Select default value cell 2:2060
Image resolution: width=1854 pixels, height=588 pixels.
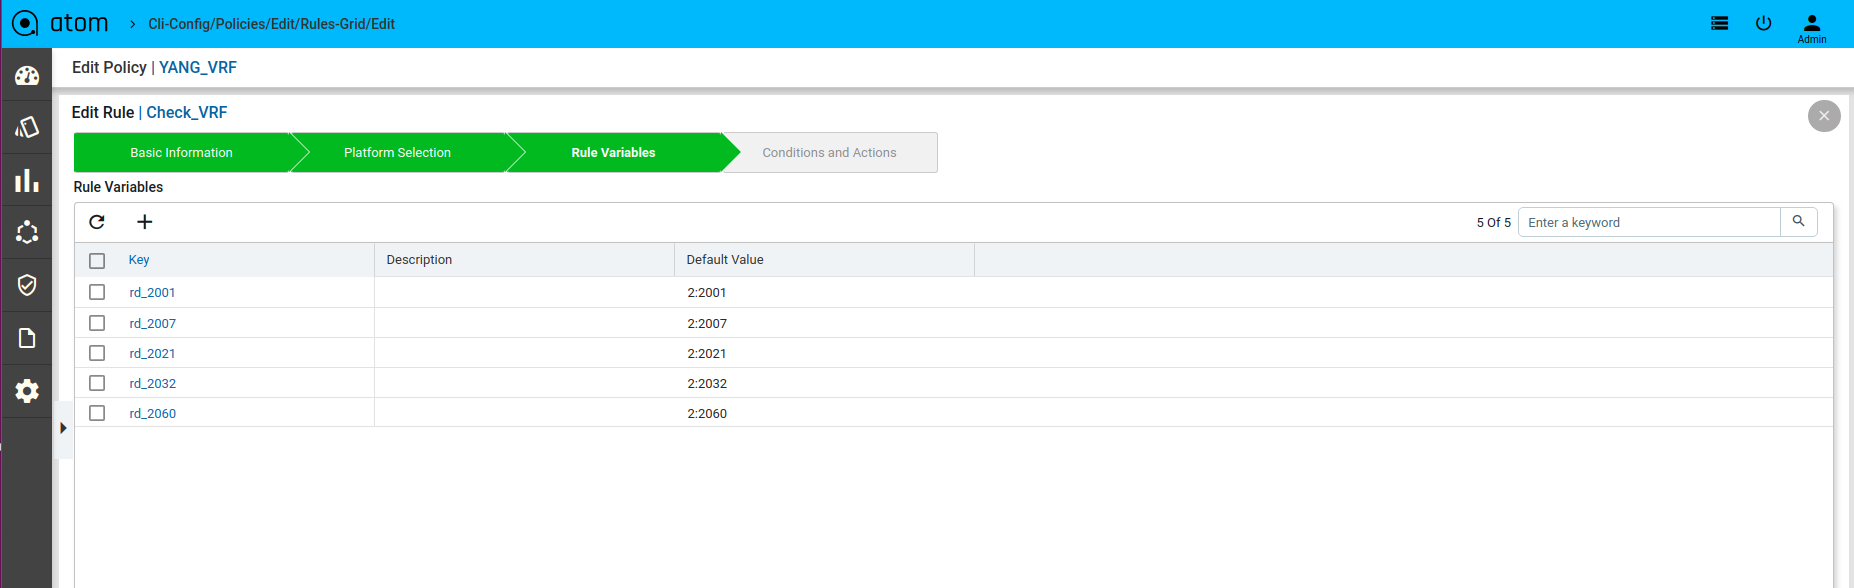click(x=707, y=414)
